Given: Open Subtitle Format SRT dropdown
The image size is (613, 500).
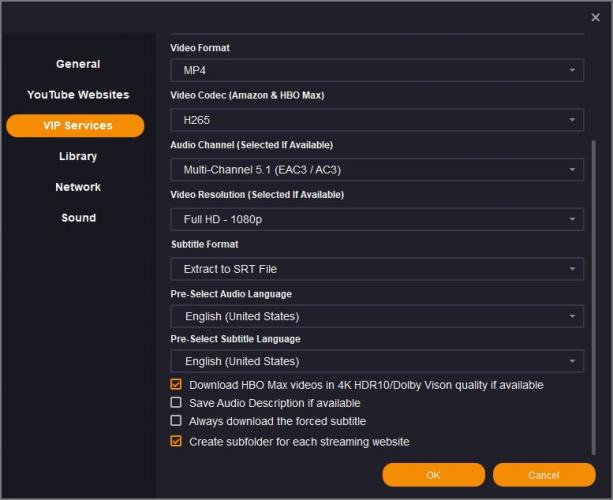Looking at the screenshot, I should click(x=377, y=269).
